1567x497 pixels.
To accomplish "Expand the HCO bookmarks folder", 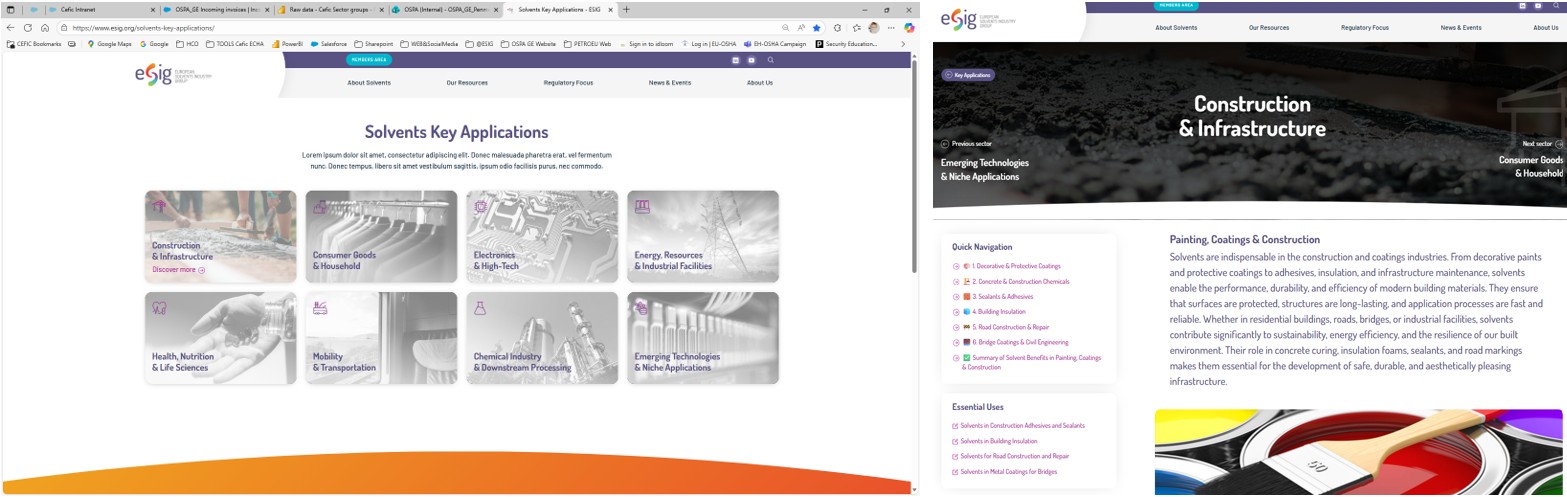I will point(187,44).
